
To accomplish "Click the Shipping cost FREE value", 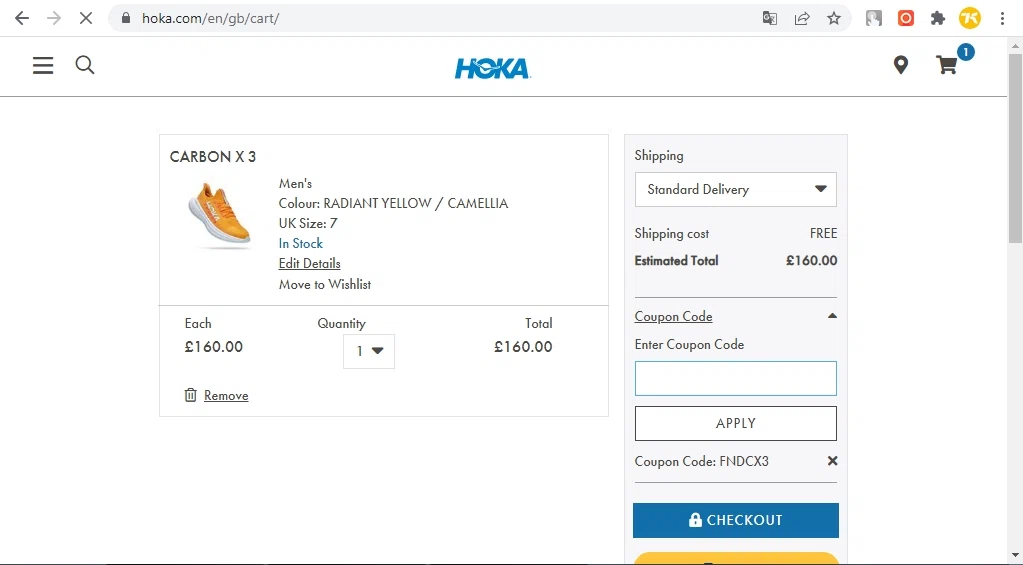I will (x=823, y=234).
